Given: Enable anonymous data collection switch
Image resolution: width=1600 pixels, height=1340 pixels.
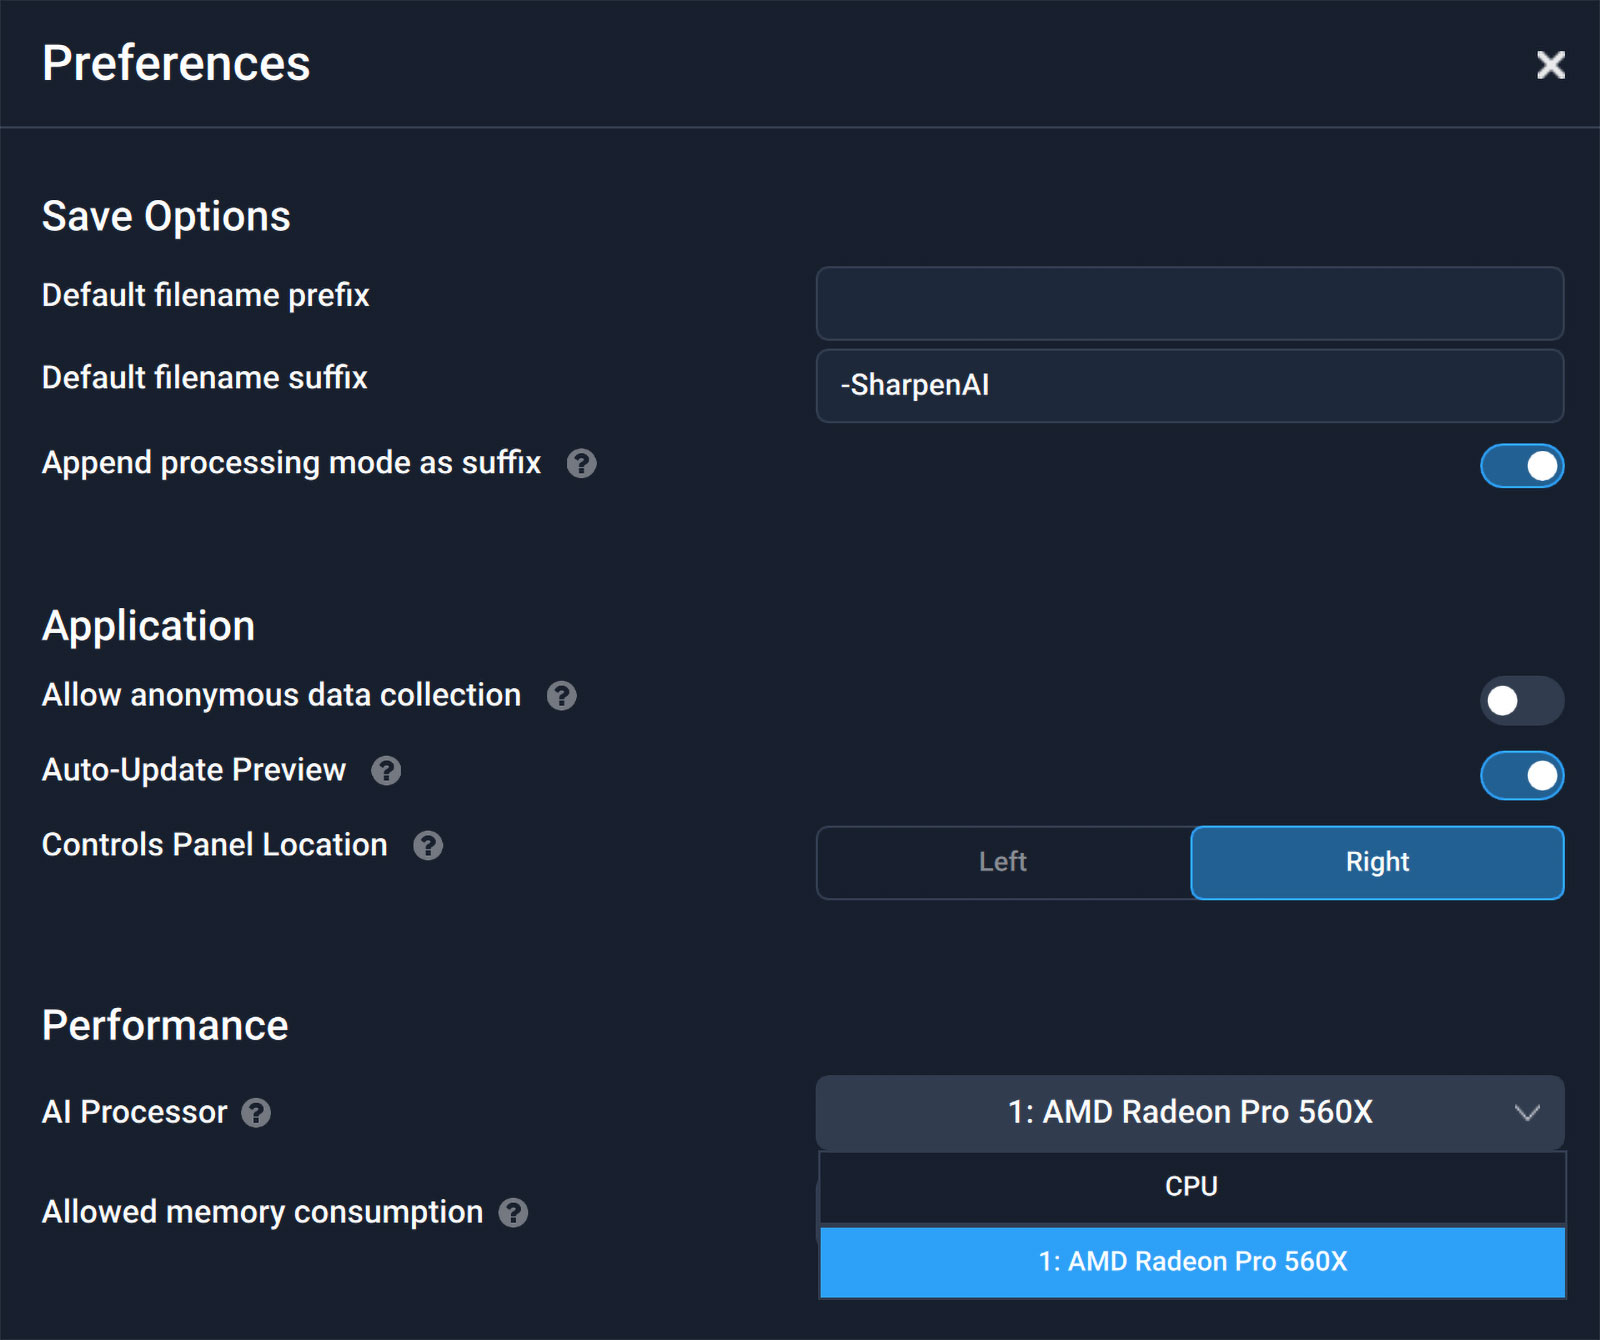Looking at the screenshot, I should click(x=1521, y=701).
